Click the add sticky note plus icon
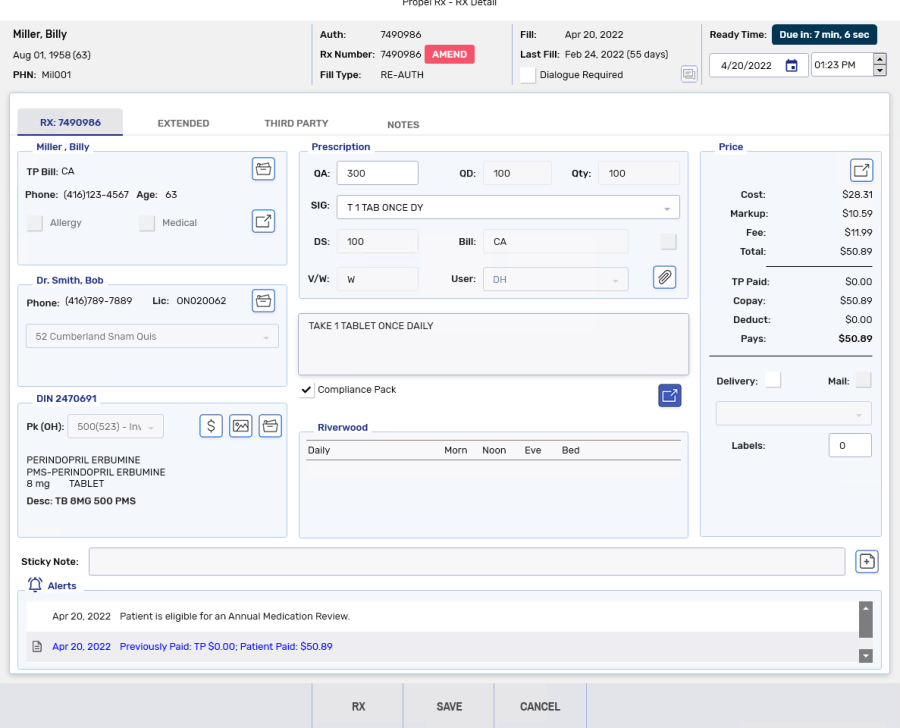900x728 pixels. (866, 561)
